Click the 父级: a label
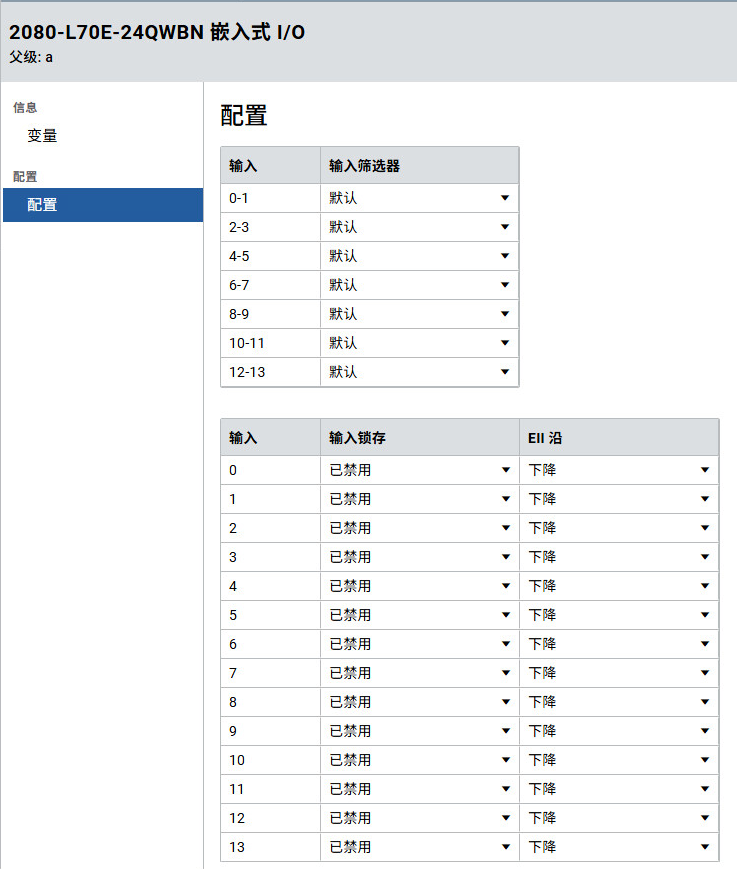This screenshot has height=869, width=737. 31,57
